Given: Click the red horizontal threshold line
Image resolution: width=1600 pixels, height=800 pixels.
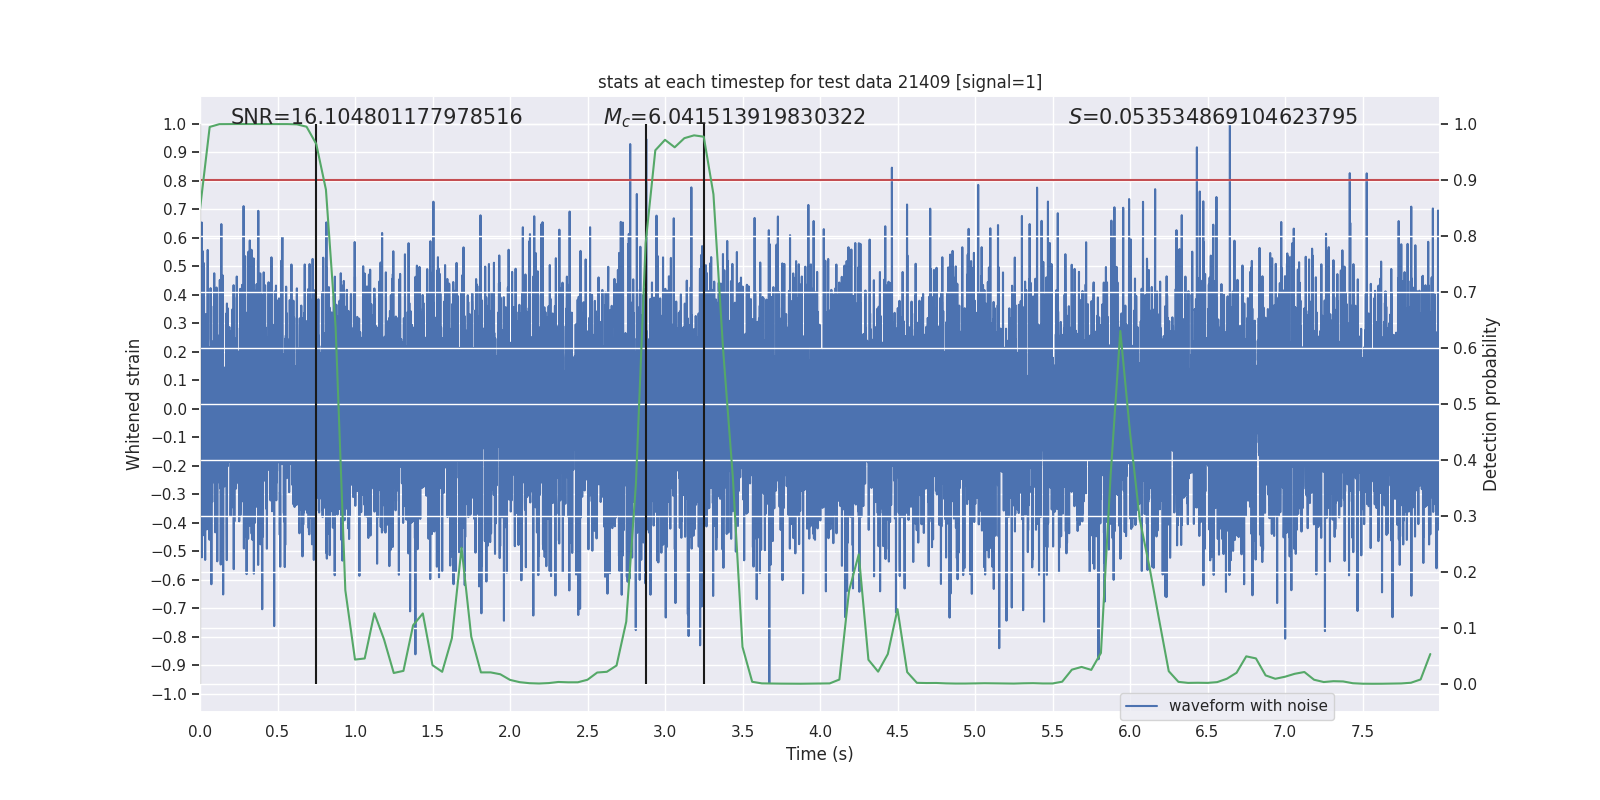Looking at the screenshot, I should [820, 180].
